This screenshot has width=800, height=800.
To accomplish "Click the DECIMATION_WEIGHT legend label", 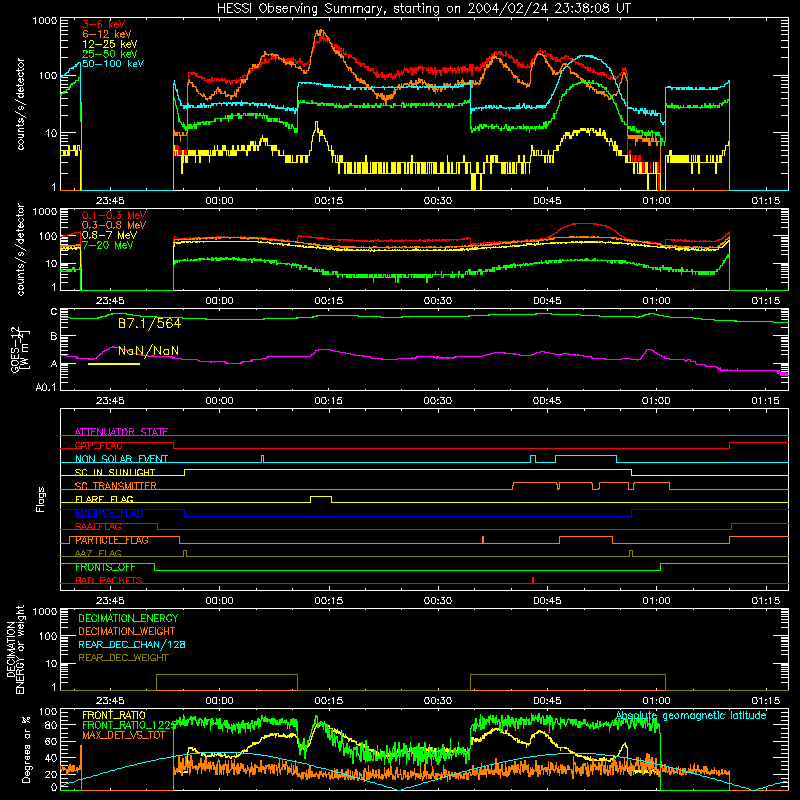I will [x=127, y=631].
